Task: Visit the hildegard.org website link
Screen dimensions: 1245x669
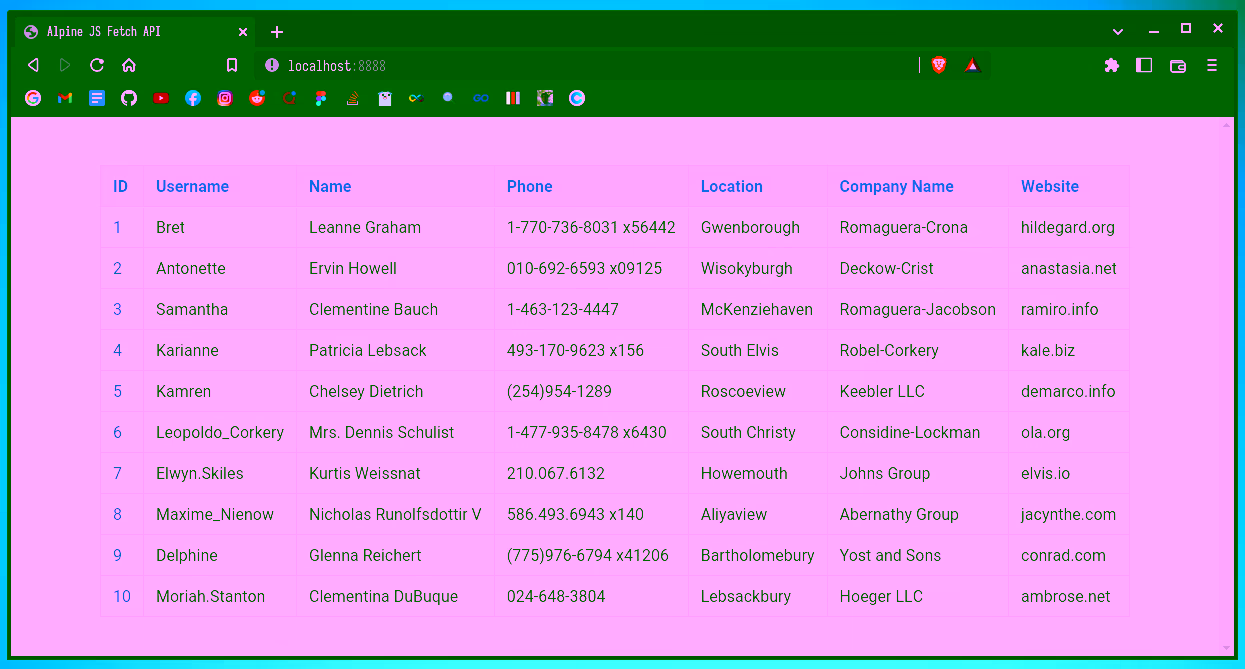Action: [1066, 227]
